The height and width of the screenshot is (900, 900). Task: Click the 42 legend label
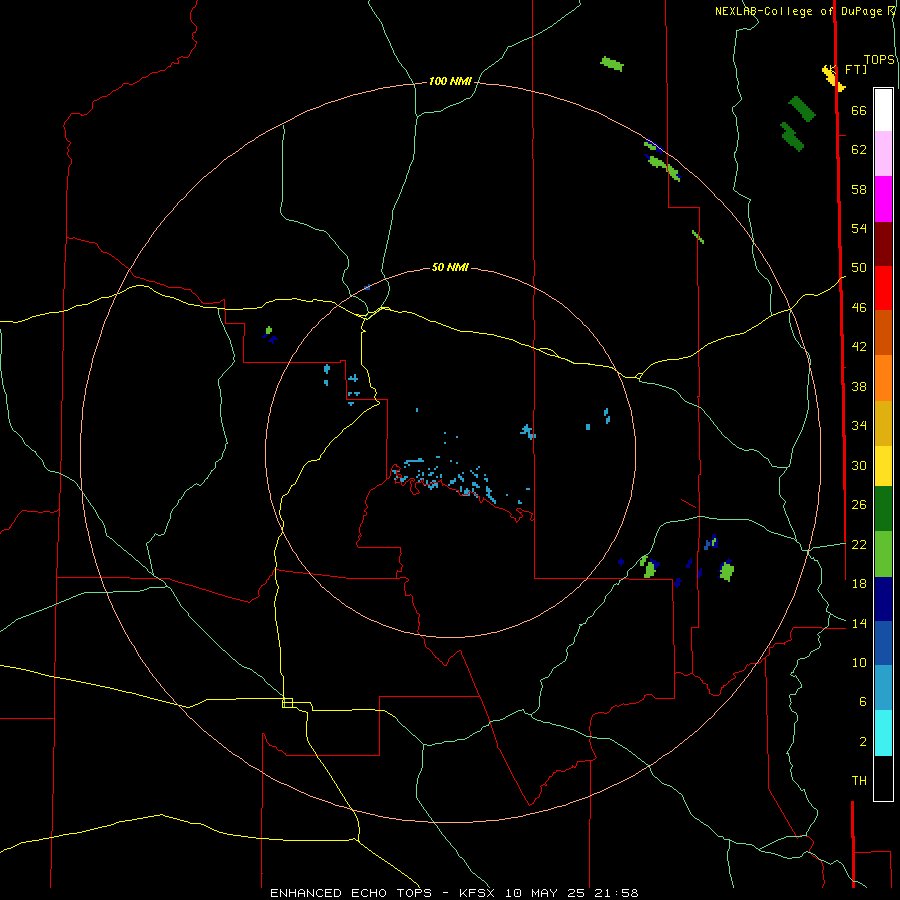point(859,347)
